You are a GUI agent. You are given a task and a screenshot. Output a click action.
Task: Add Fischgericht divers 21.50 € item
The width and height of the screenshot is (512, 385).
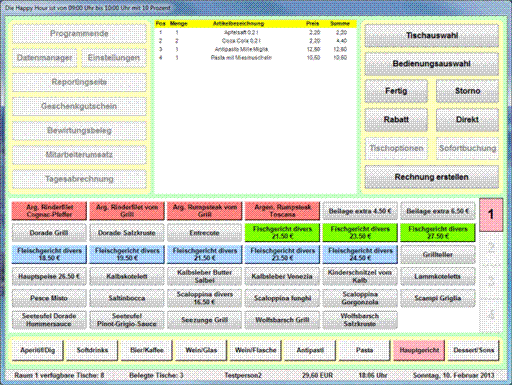pyautogui.click(x=282, y=233)
